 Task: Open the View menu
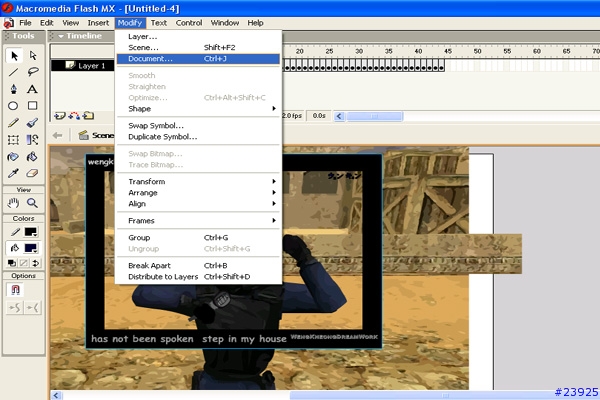pos(70,23)
